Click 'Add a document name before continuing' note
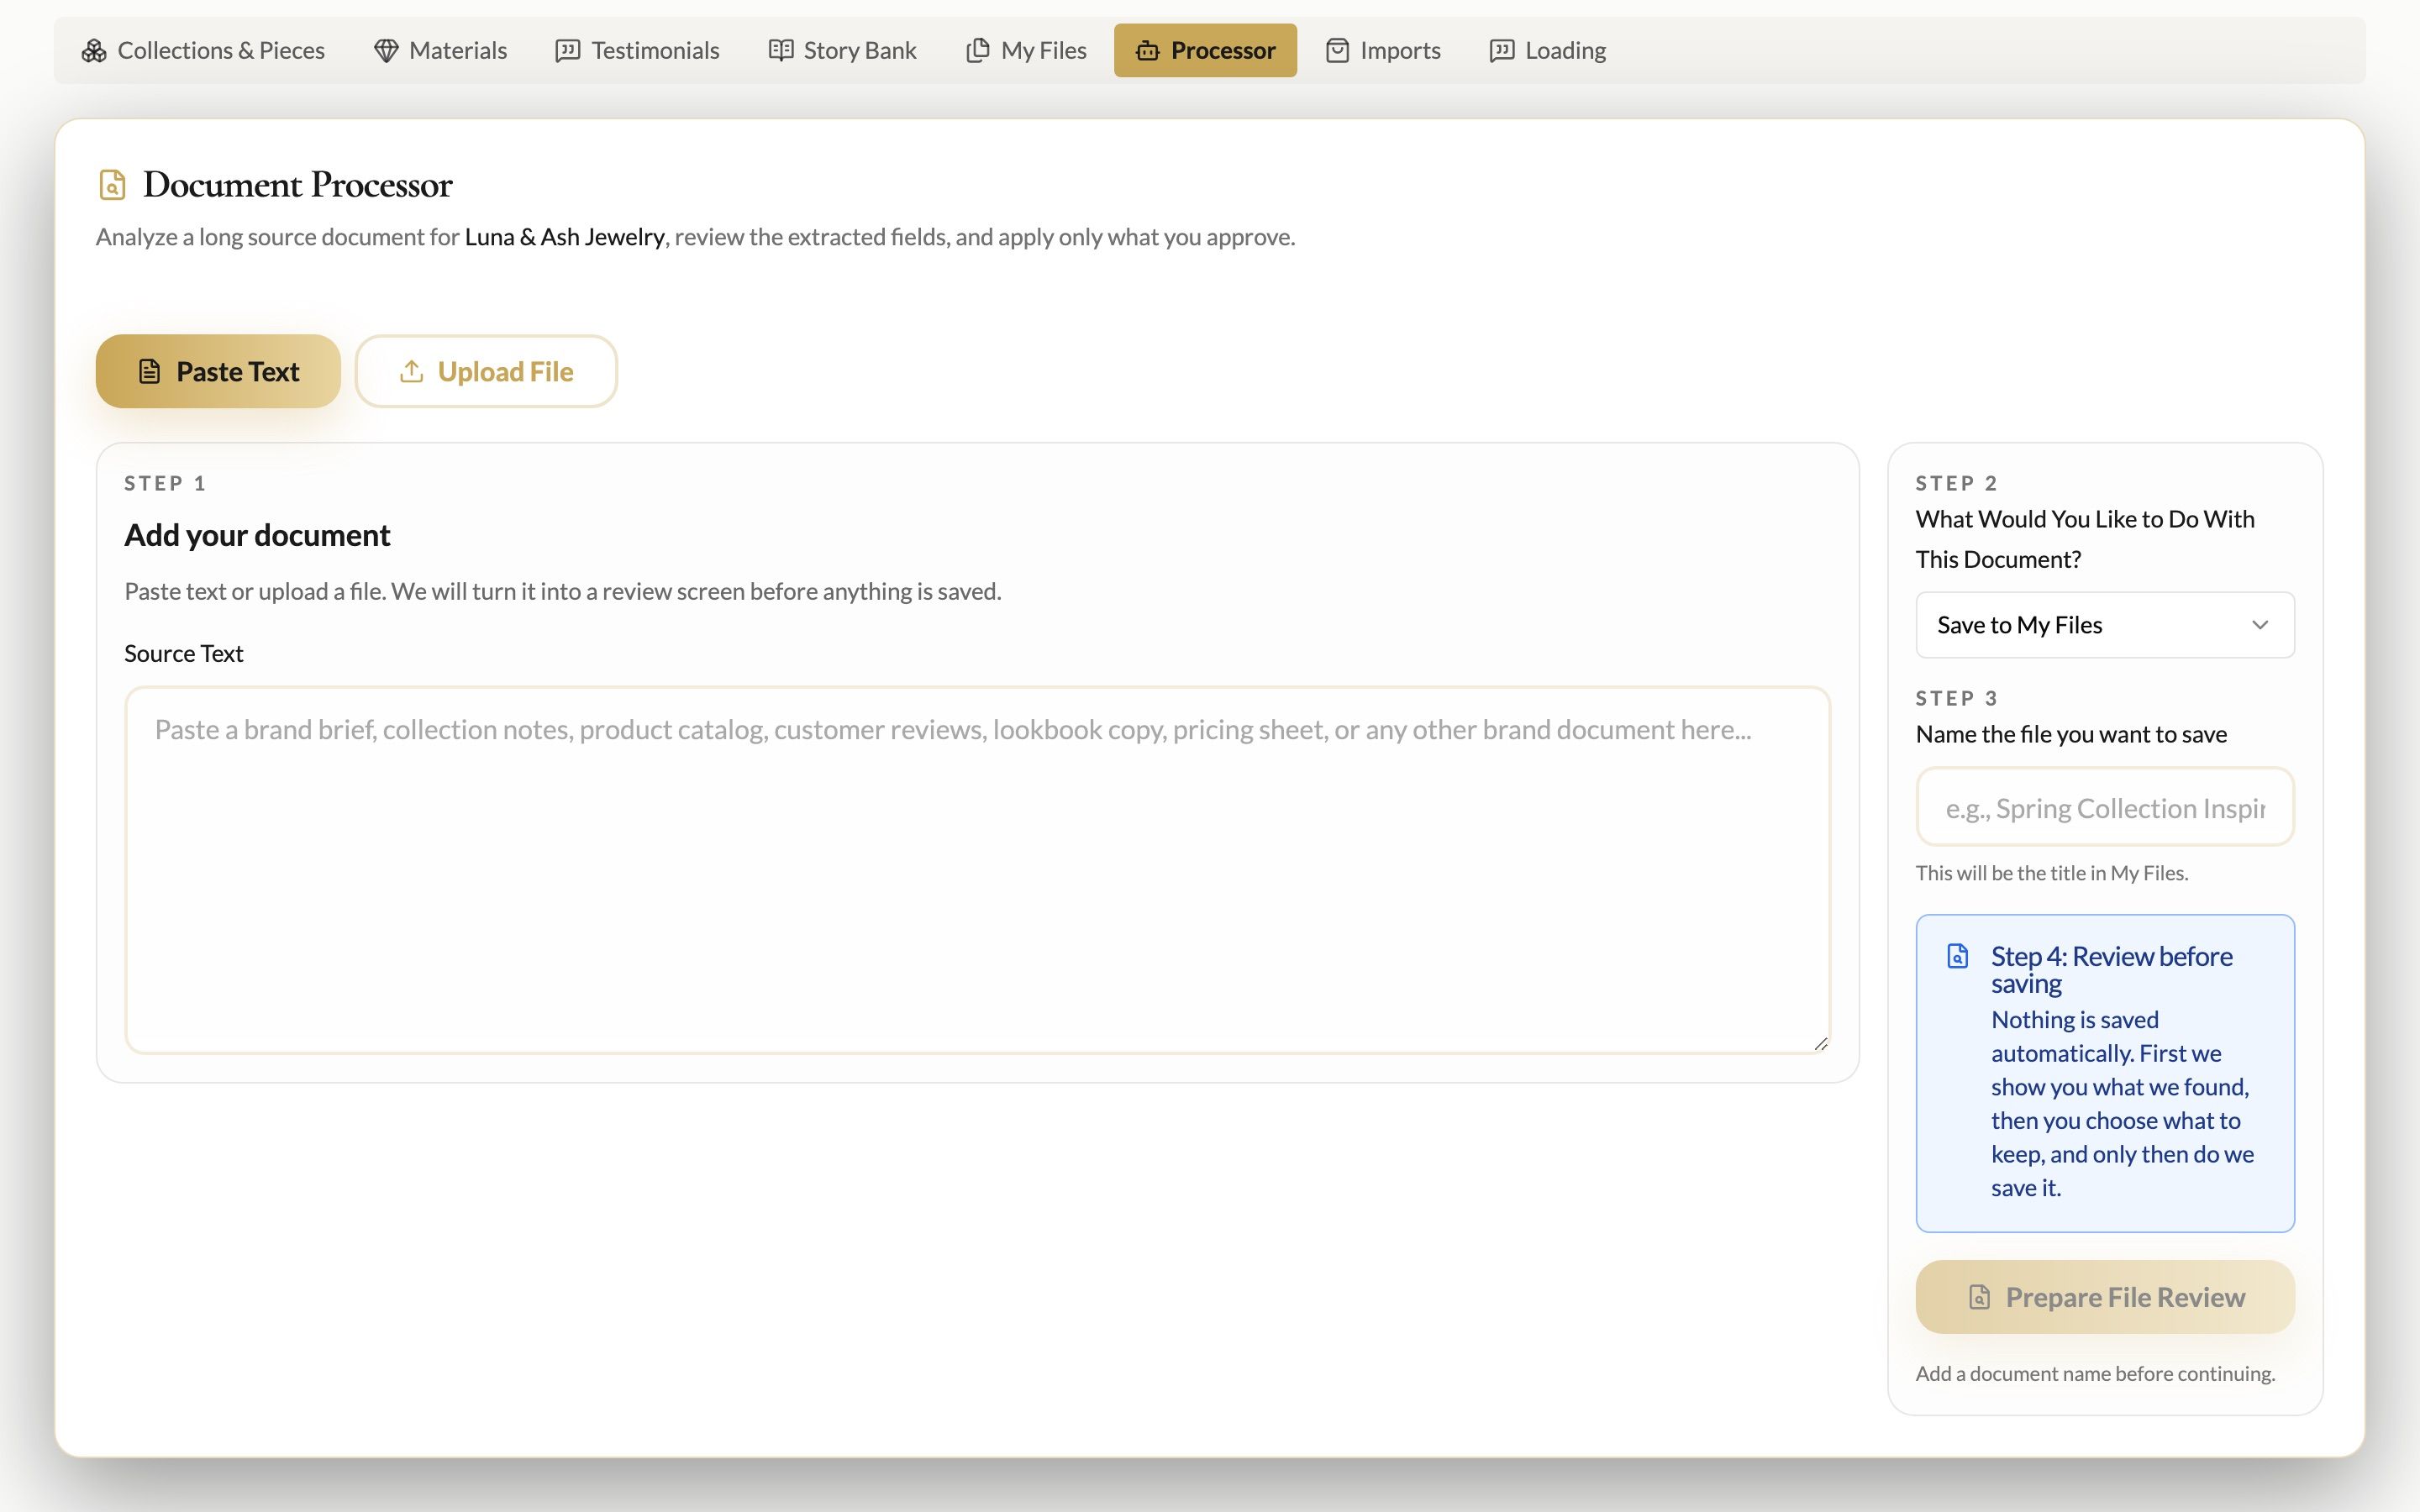This screenshot has width=2420, height=1512. [2095, 1374]
